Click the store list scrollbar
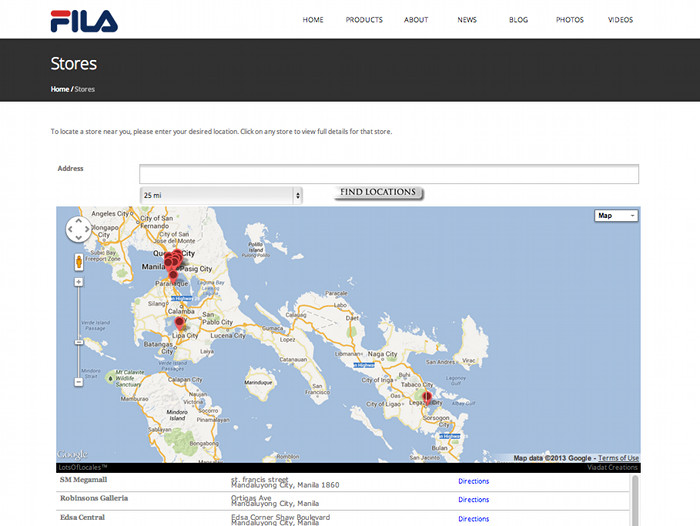Image resolution: width=700 pixels, height=526 pixels. click(635, 498)
